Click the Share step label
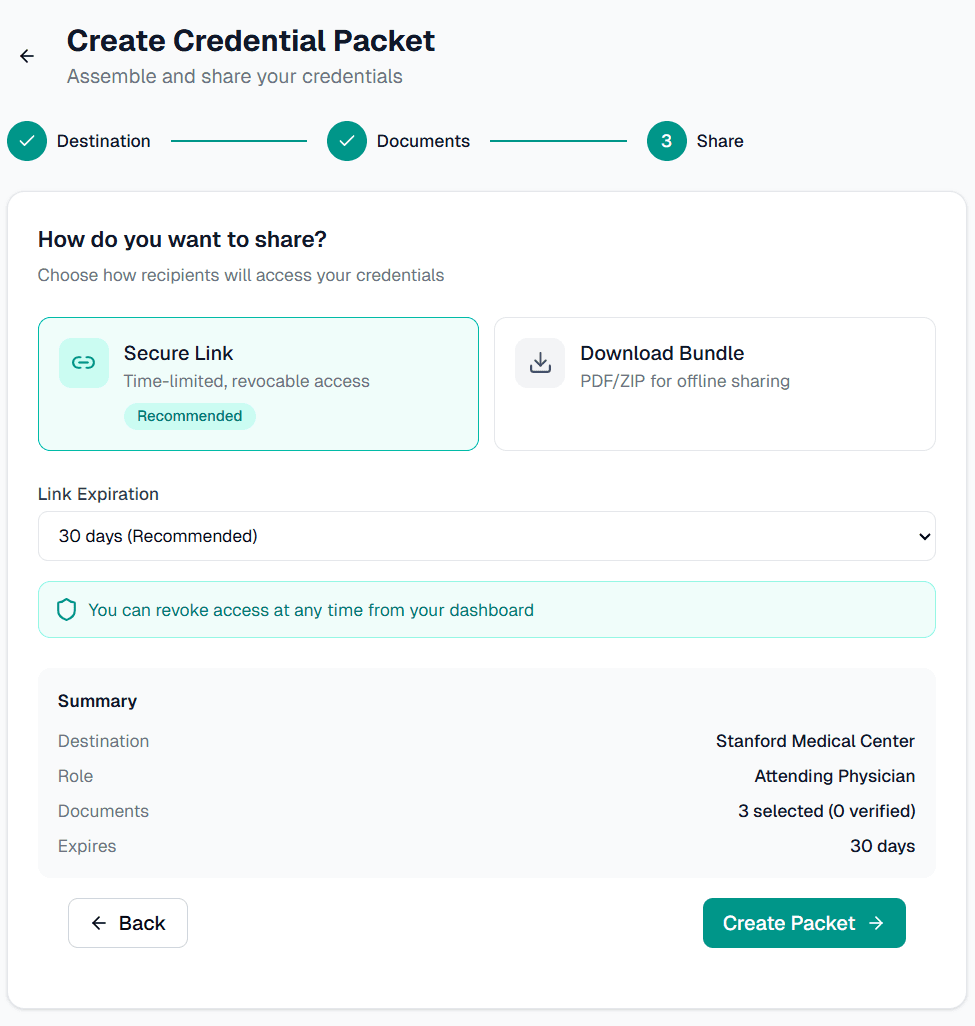Viewport: 975px width, 1026px height. coord(720,141)
